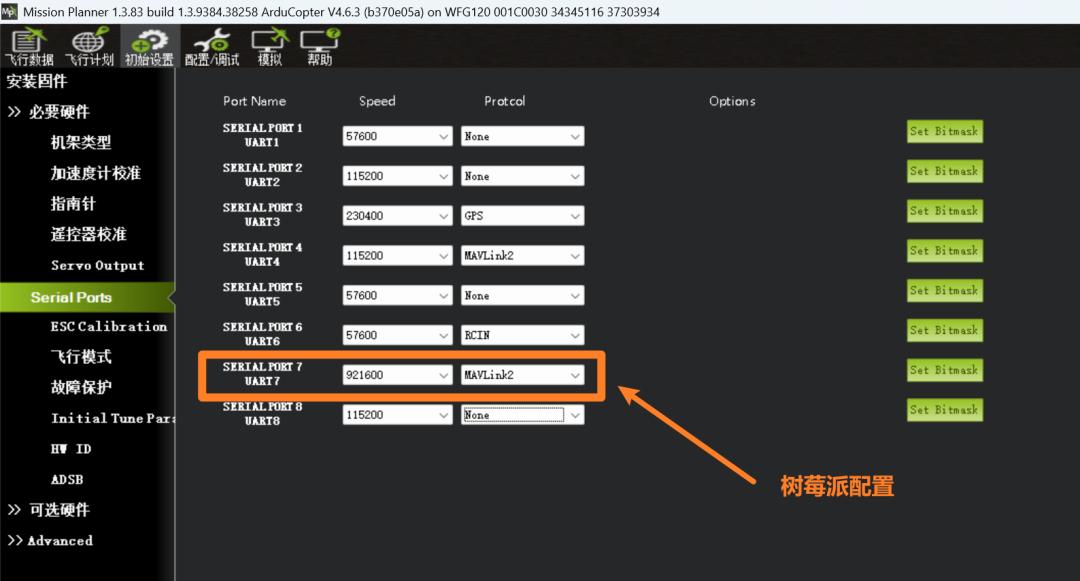Open SERIAL PORT 4 speed dropdown
The image size is (1080, 581).
tap(397, 255)
